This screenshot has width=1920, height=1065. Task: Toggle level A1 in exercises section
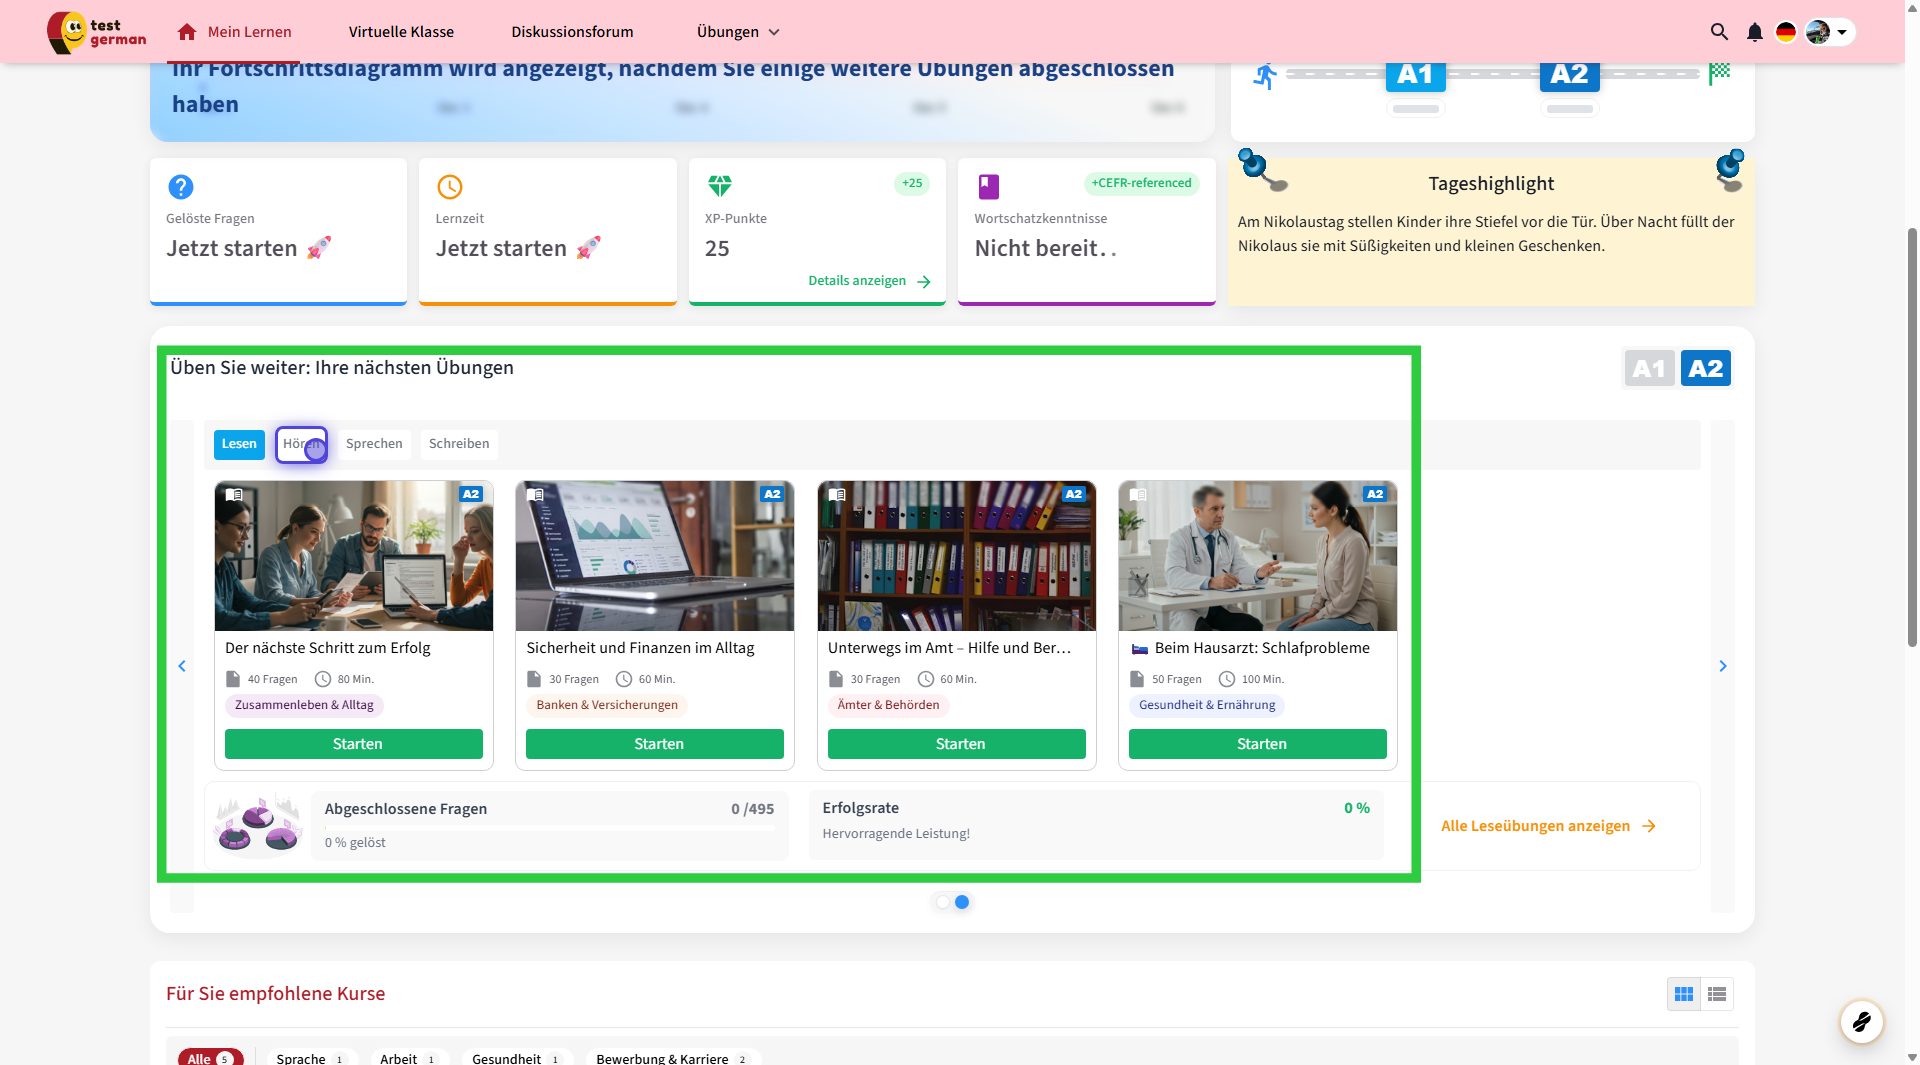[x=1648, y=369]
